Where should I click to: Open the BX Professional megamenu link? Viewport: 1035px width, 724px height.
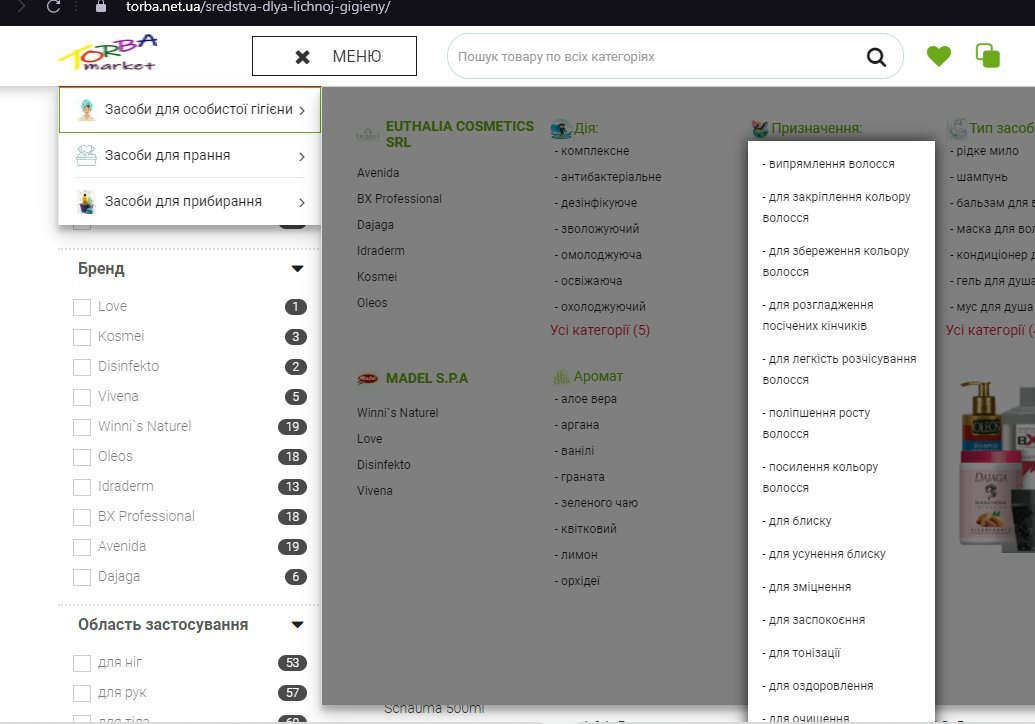pos(399,199)
